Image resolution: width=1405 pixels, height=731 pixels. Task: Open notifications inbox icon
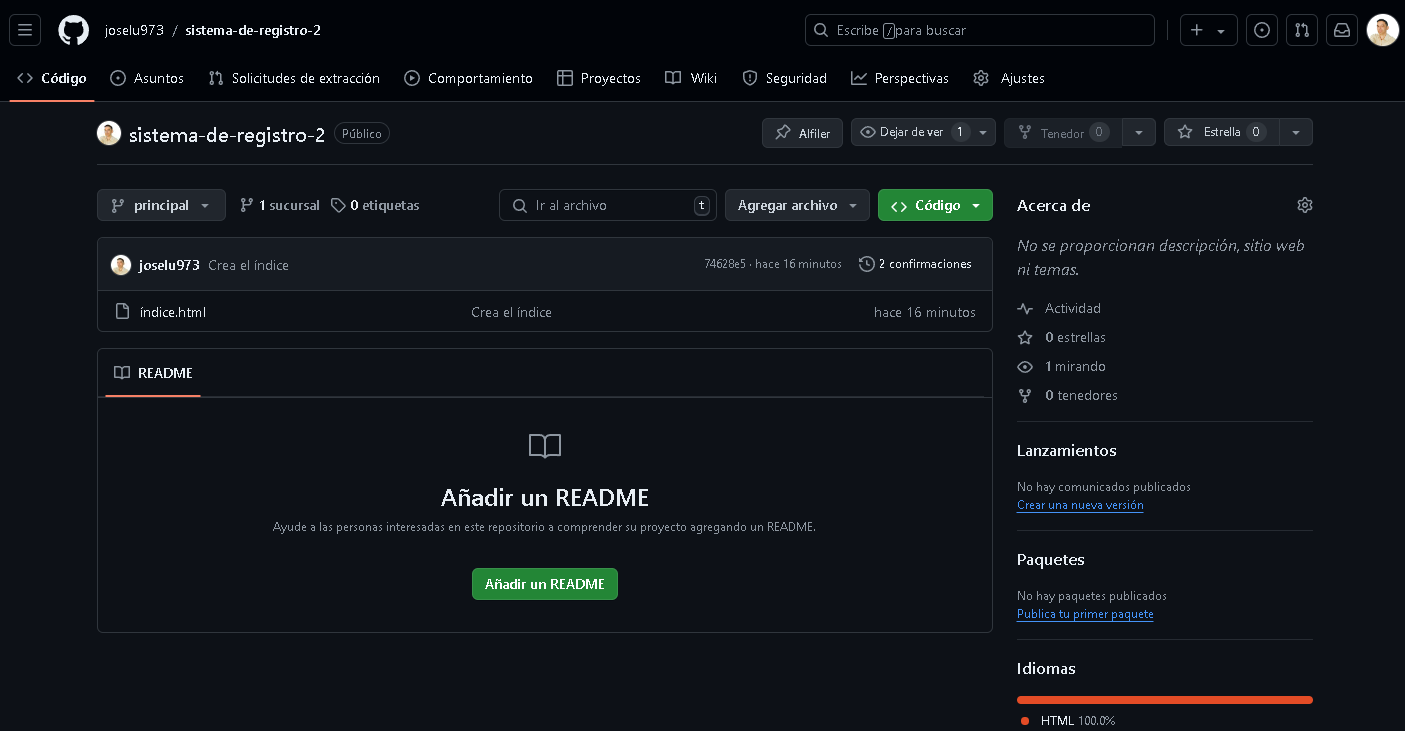1342,30
